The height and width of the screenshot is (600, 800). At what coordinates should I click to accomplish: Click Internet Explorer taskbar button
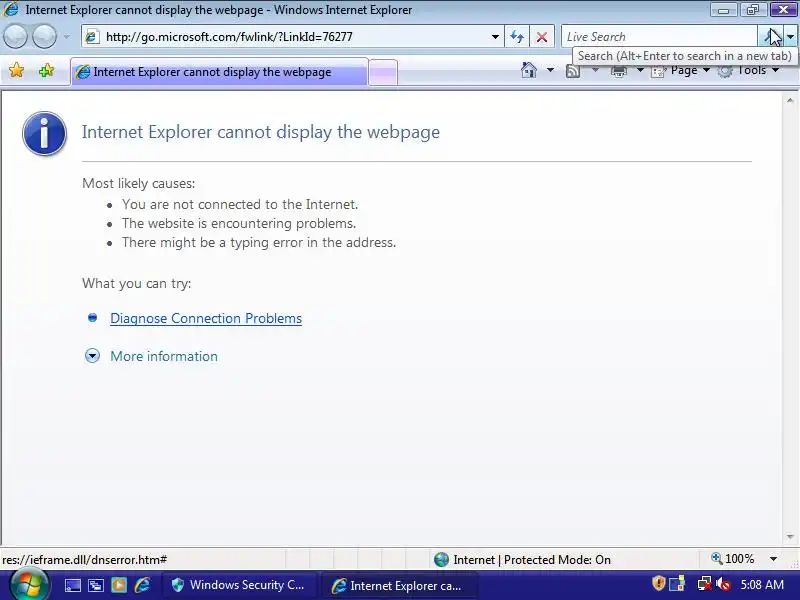coord(398,586)
